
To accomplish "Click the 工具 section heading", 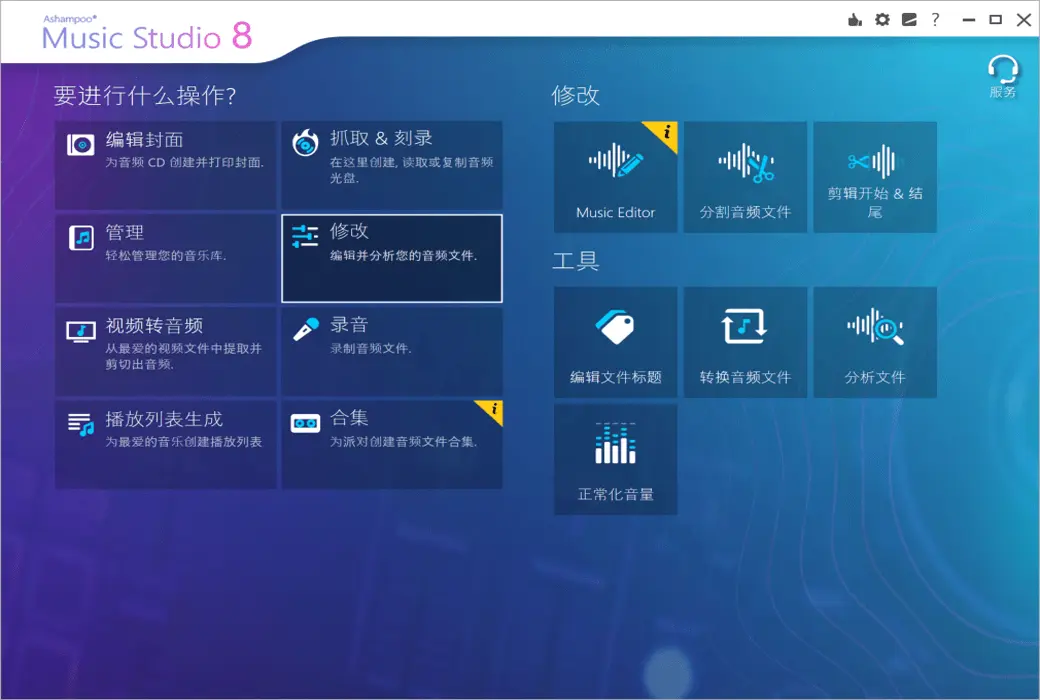I will tap(576, 261).
